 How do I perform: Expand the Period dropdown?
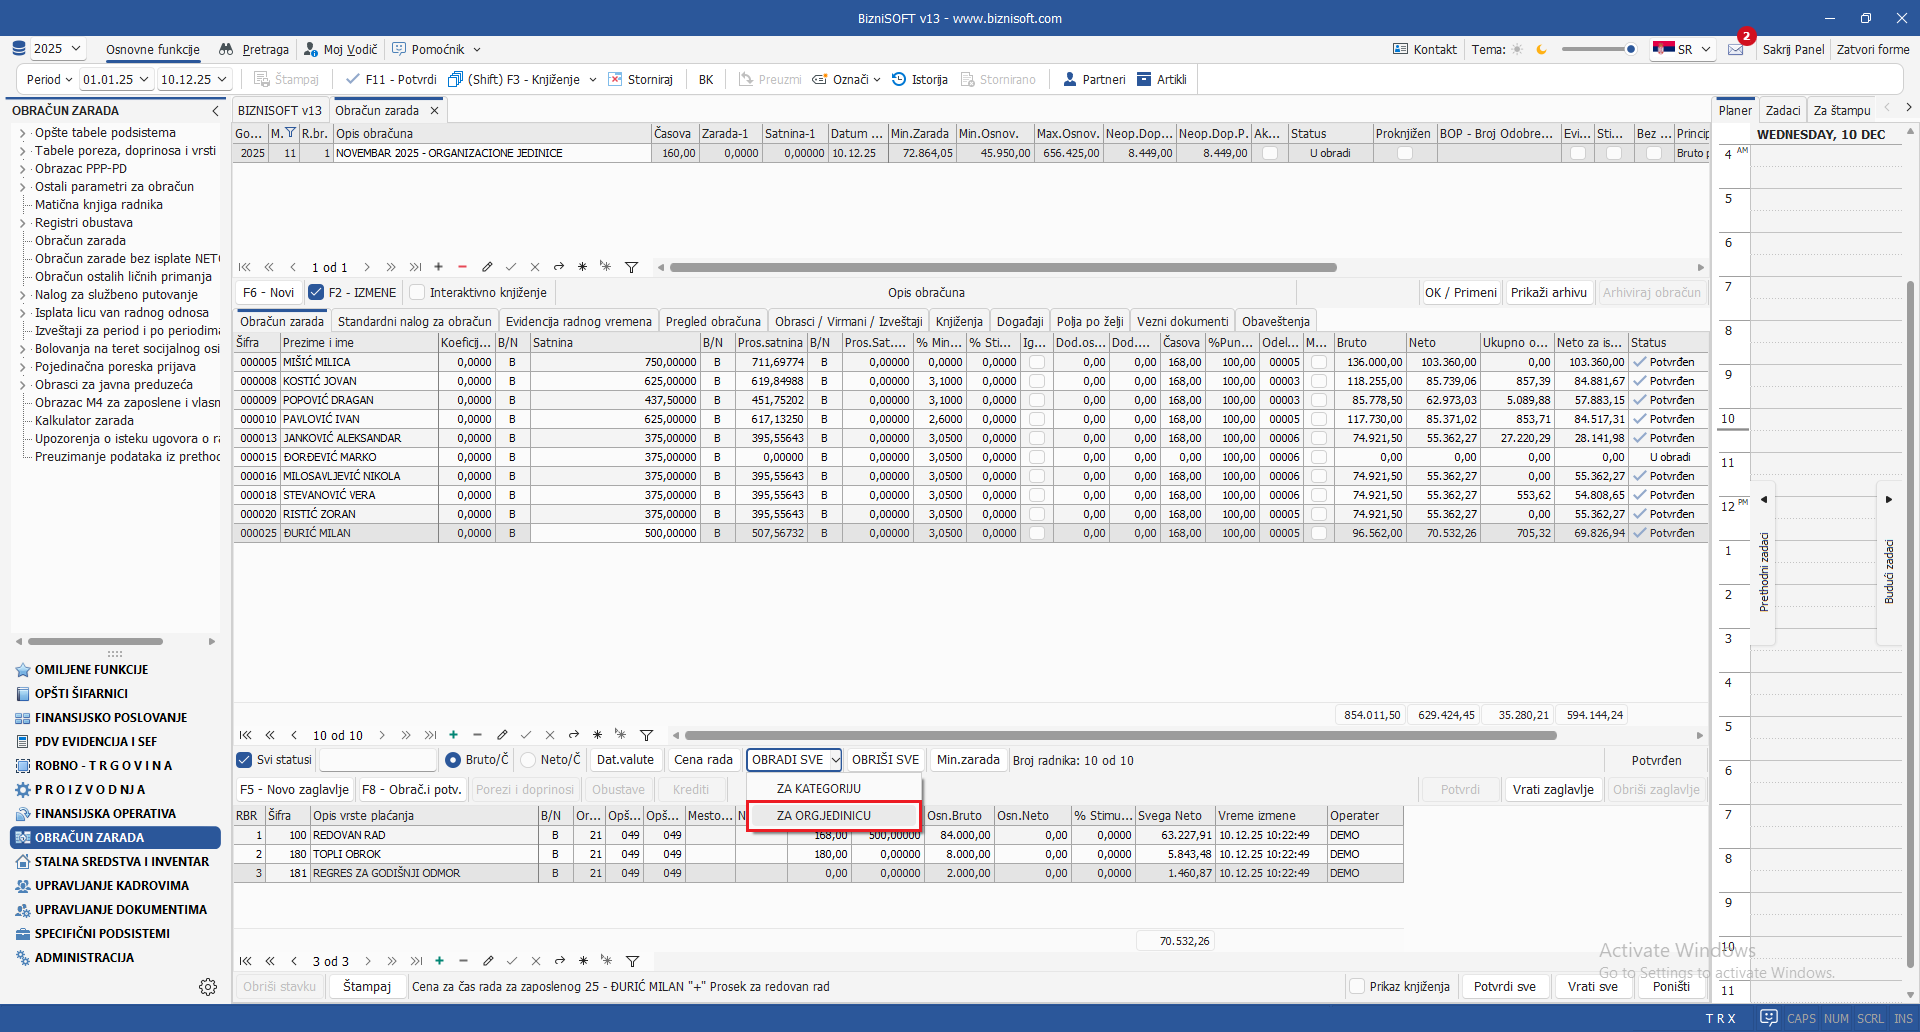[50, 80]
